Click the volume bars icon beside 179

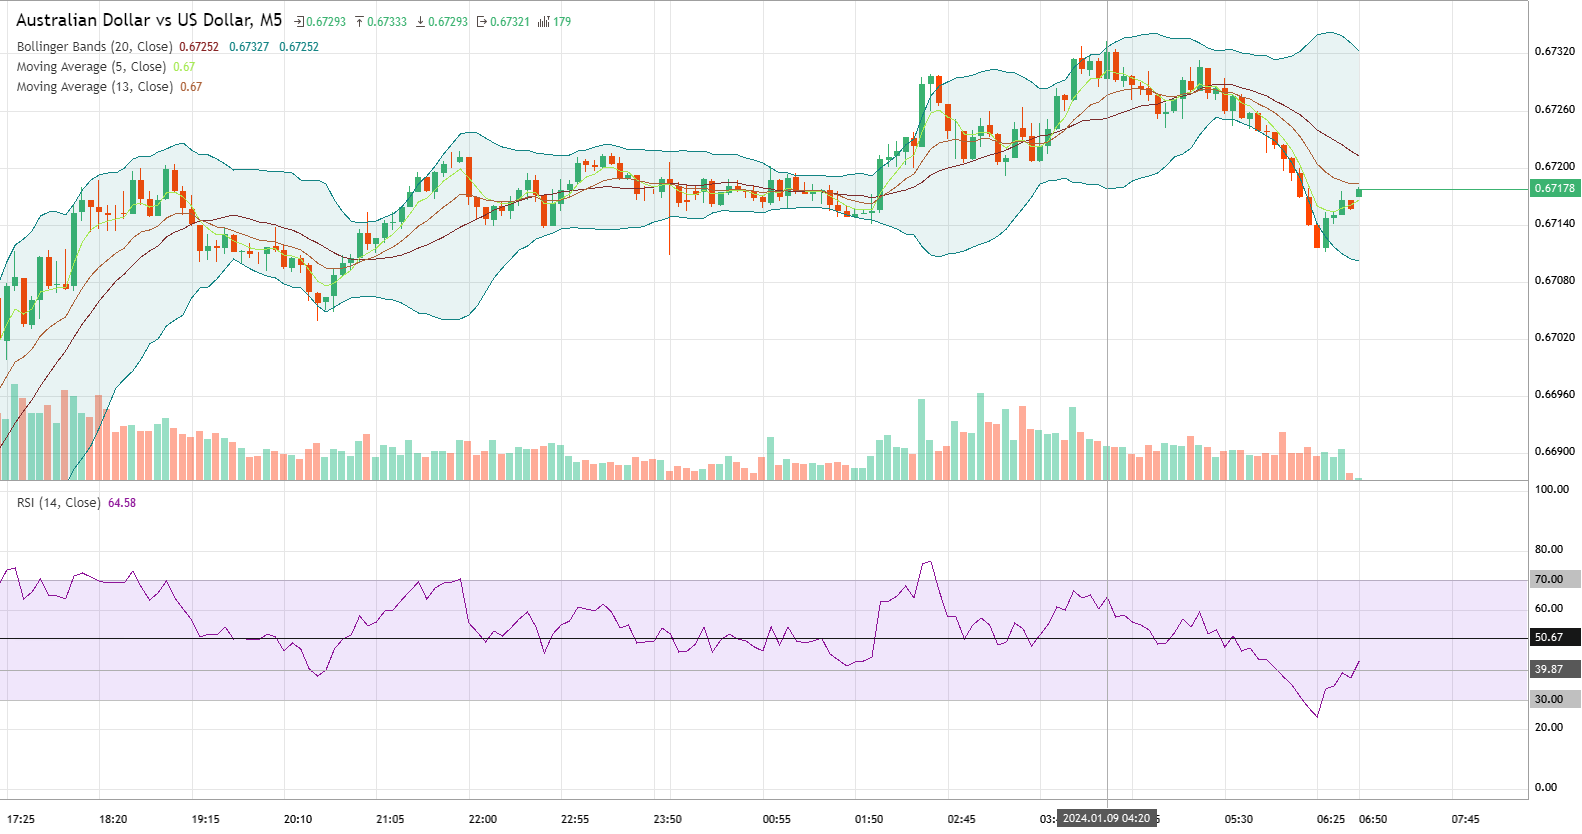pos(543,22)
